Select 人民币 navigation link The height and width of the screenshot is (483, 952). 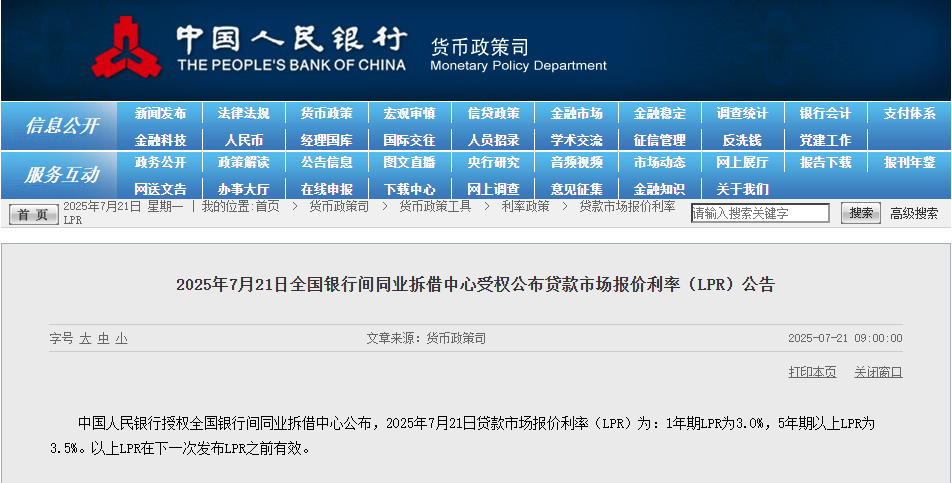point(243,140)
